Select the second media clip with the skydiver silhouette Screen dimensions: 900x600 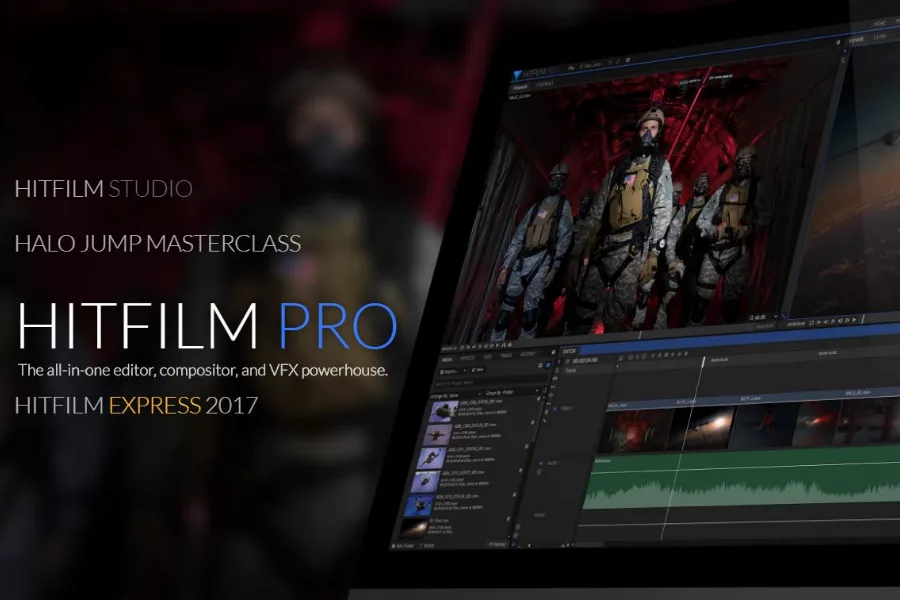point(437,435)
